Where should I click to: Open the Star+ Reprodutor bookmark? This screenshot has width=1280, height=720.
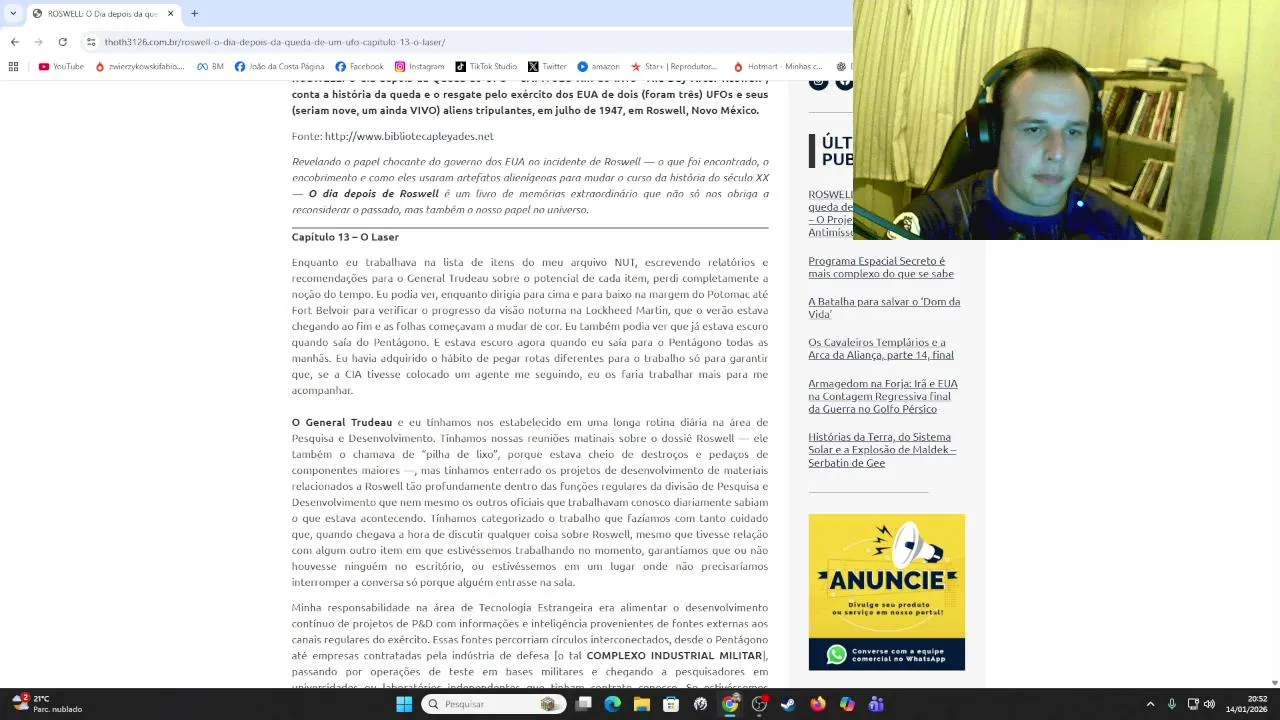(x=674, y=67)
